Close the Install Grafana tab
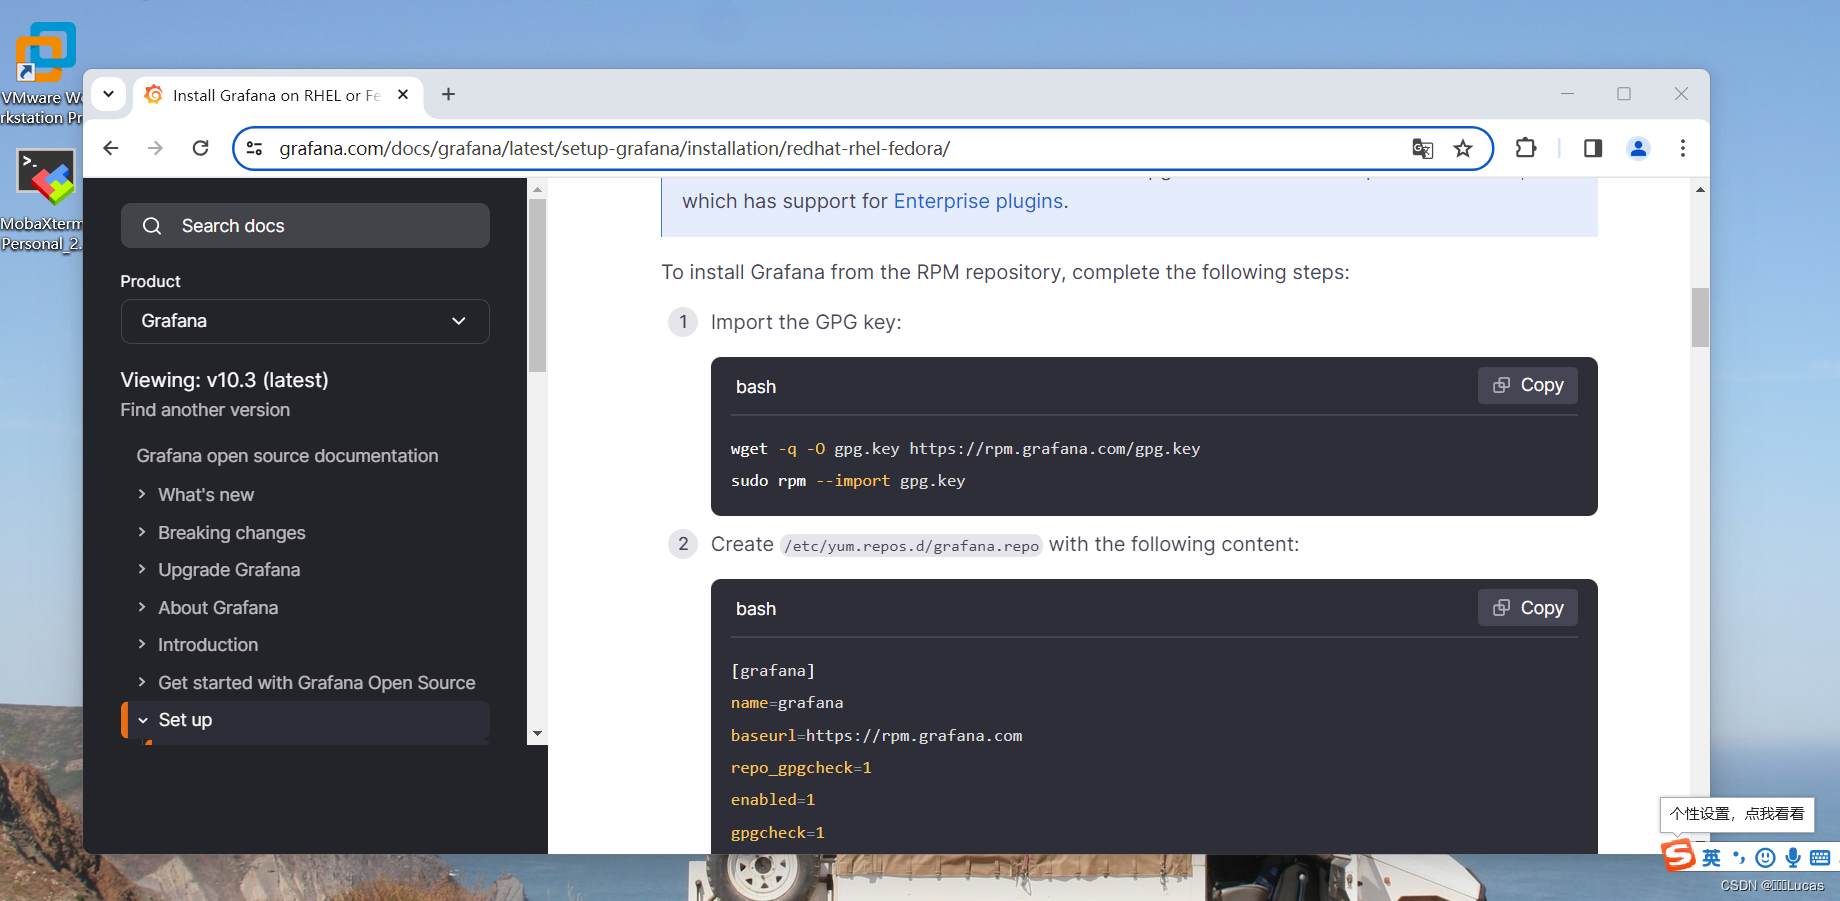 coord(403,95)
